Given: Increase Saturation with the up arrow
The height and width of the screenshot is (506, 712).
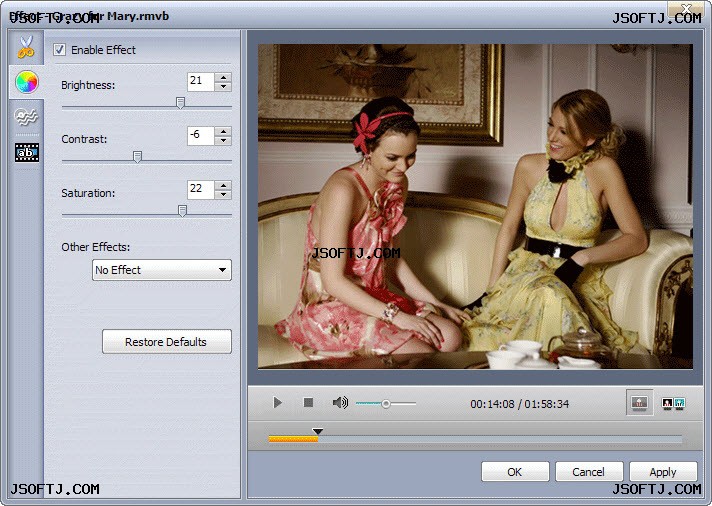Looking at the screenshot, I should coord(223,185).
